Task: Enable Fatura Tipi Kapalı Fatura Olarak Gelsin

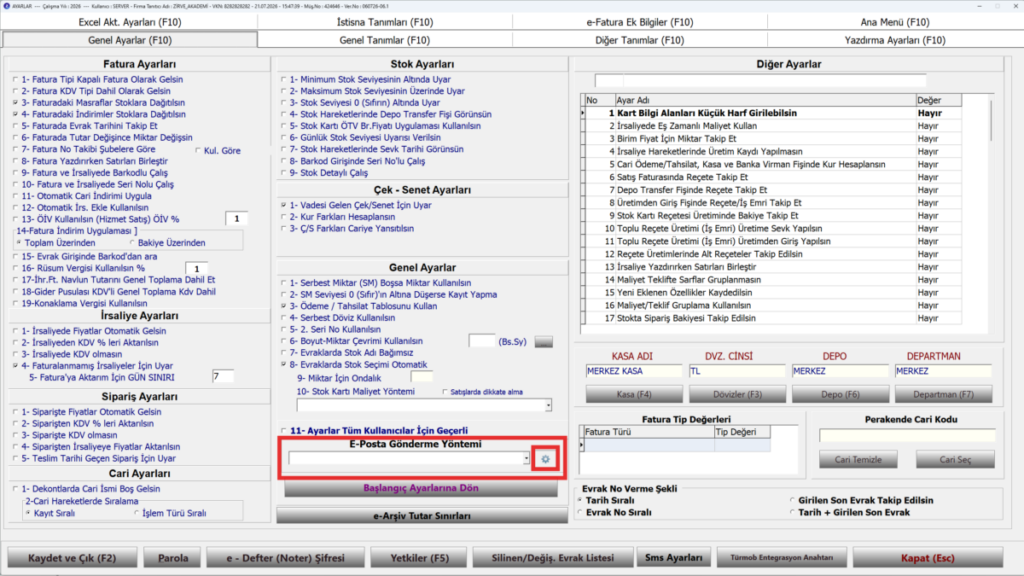Action: pos(16,80)
